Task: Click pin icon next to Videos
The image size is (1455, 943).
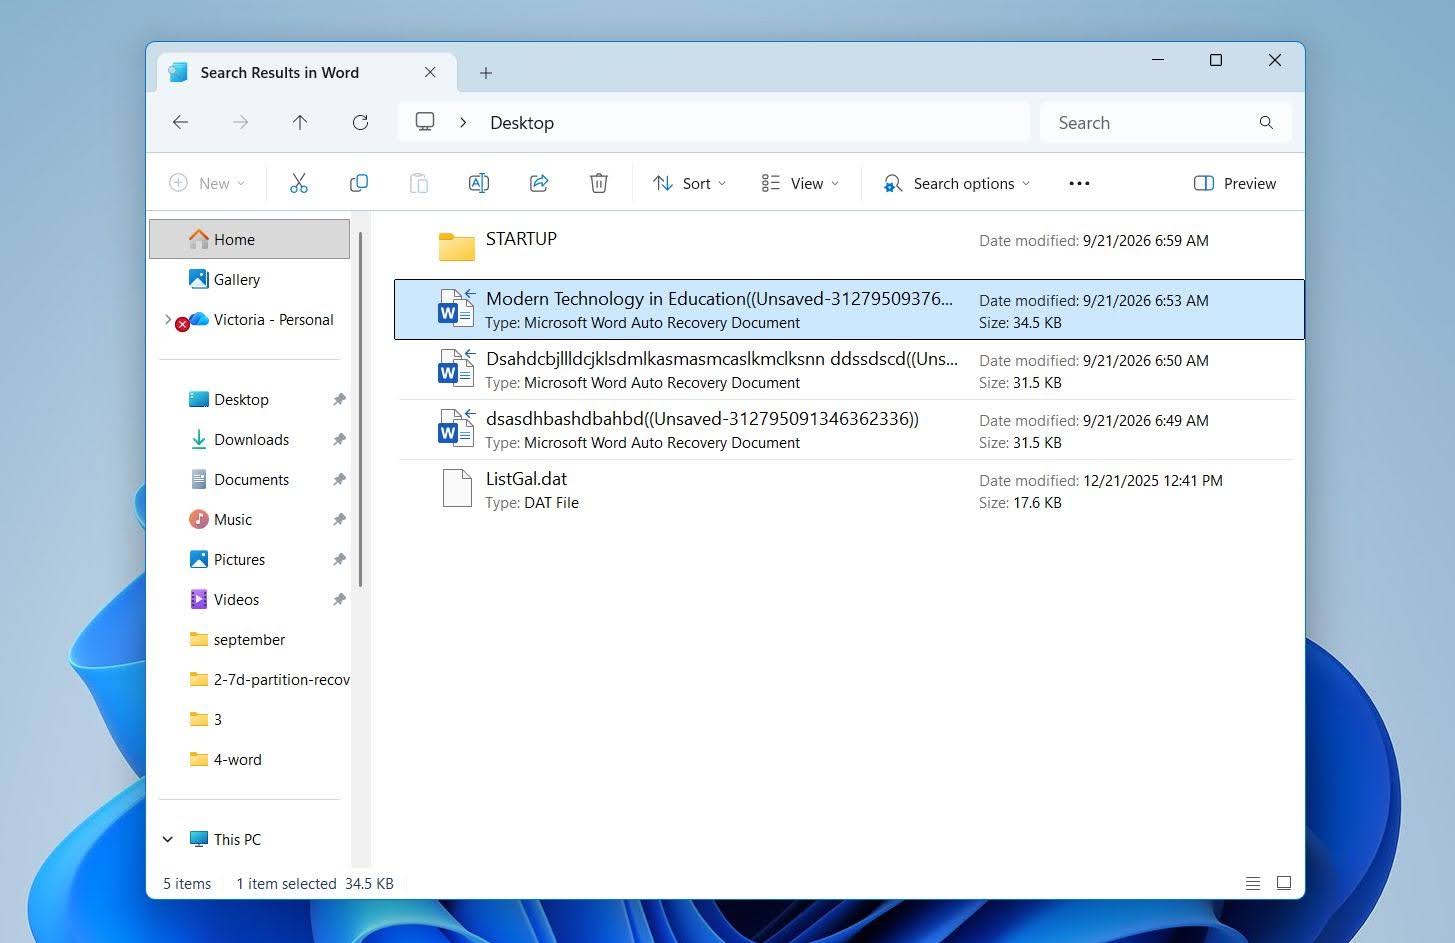Action: point(339,599)
